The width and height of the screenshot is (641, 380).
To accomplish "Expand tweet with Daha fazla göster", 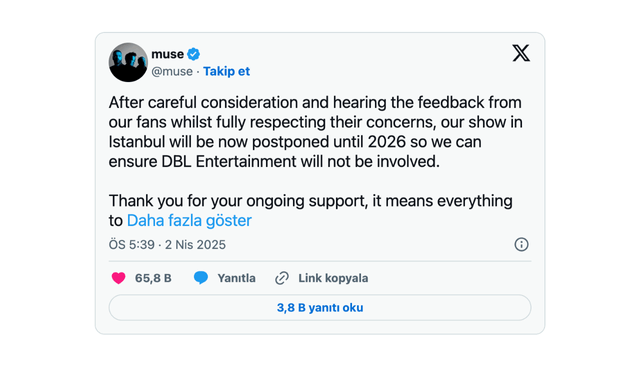I will click(189, 221).
